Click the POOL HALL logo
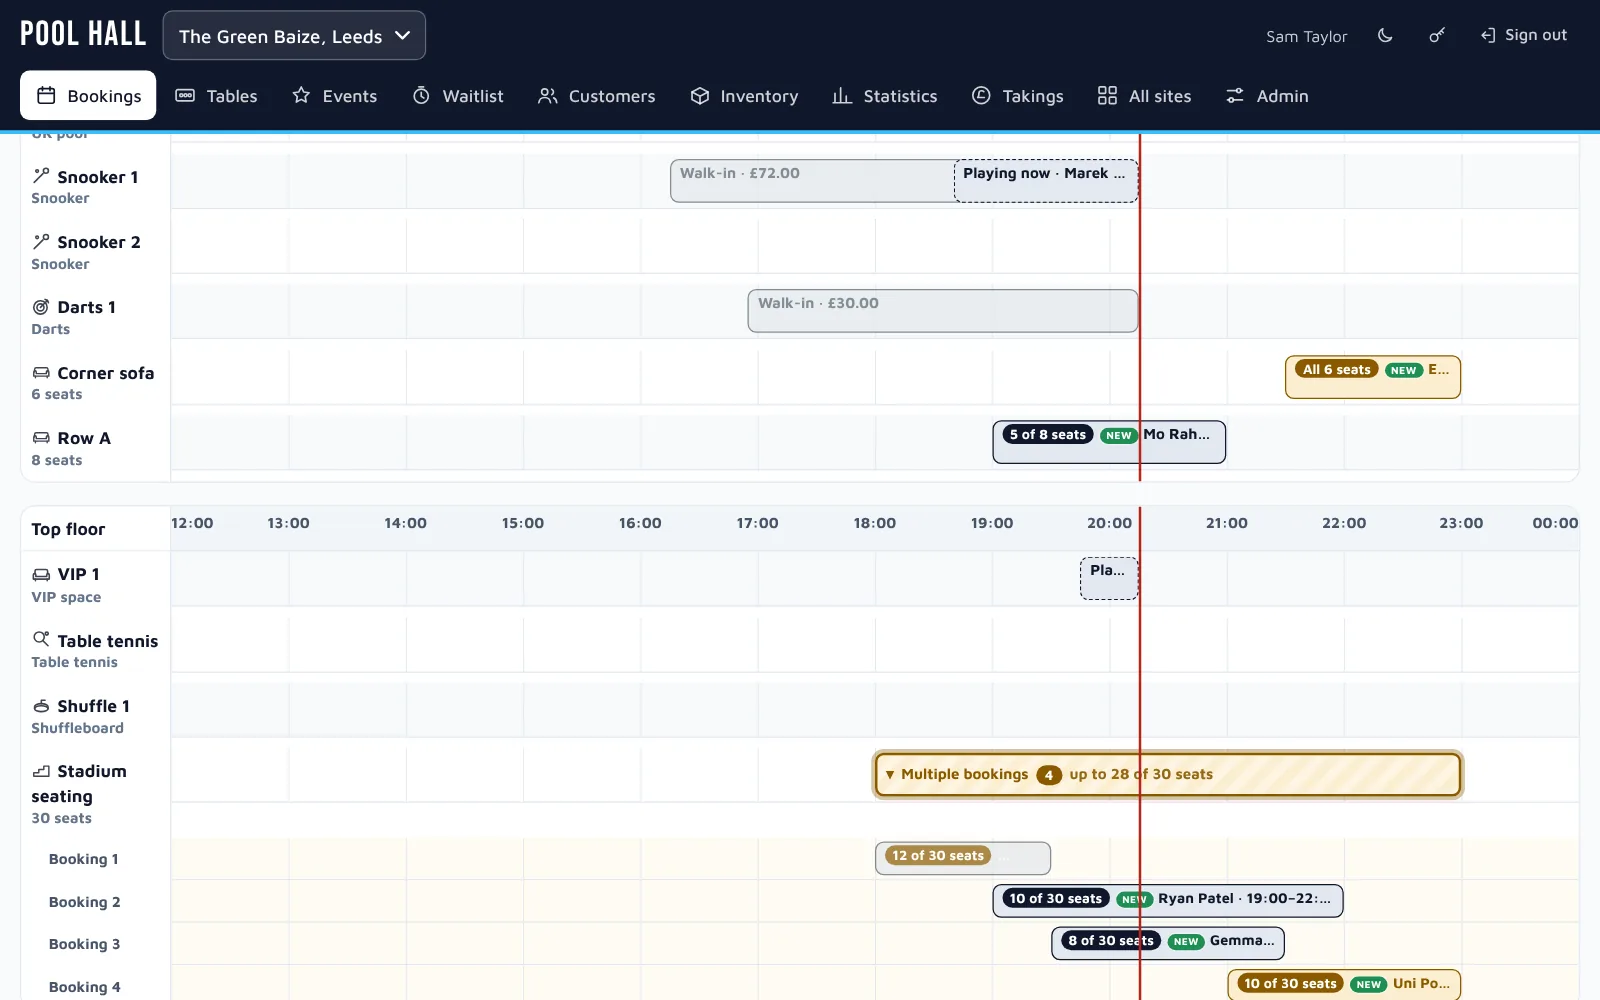 point(83,34)
